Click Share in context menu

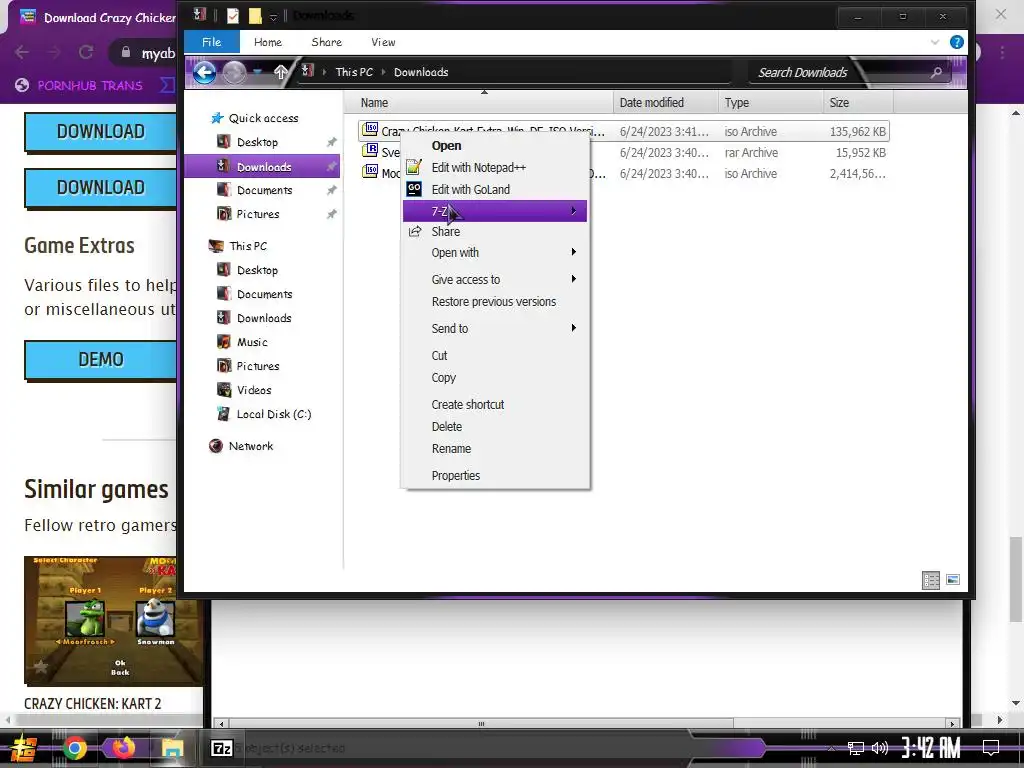[x=445, y=232]
